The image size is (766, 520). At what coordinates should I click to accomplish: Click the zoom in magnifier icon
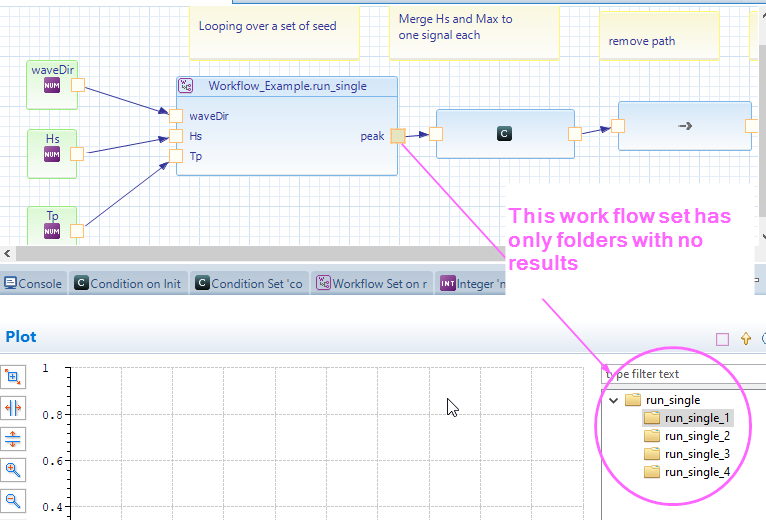pos(14,469)
